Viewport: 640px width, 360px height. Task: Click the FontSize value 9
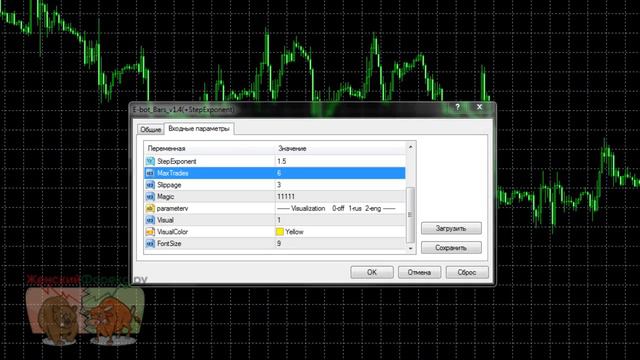(279, 243)
